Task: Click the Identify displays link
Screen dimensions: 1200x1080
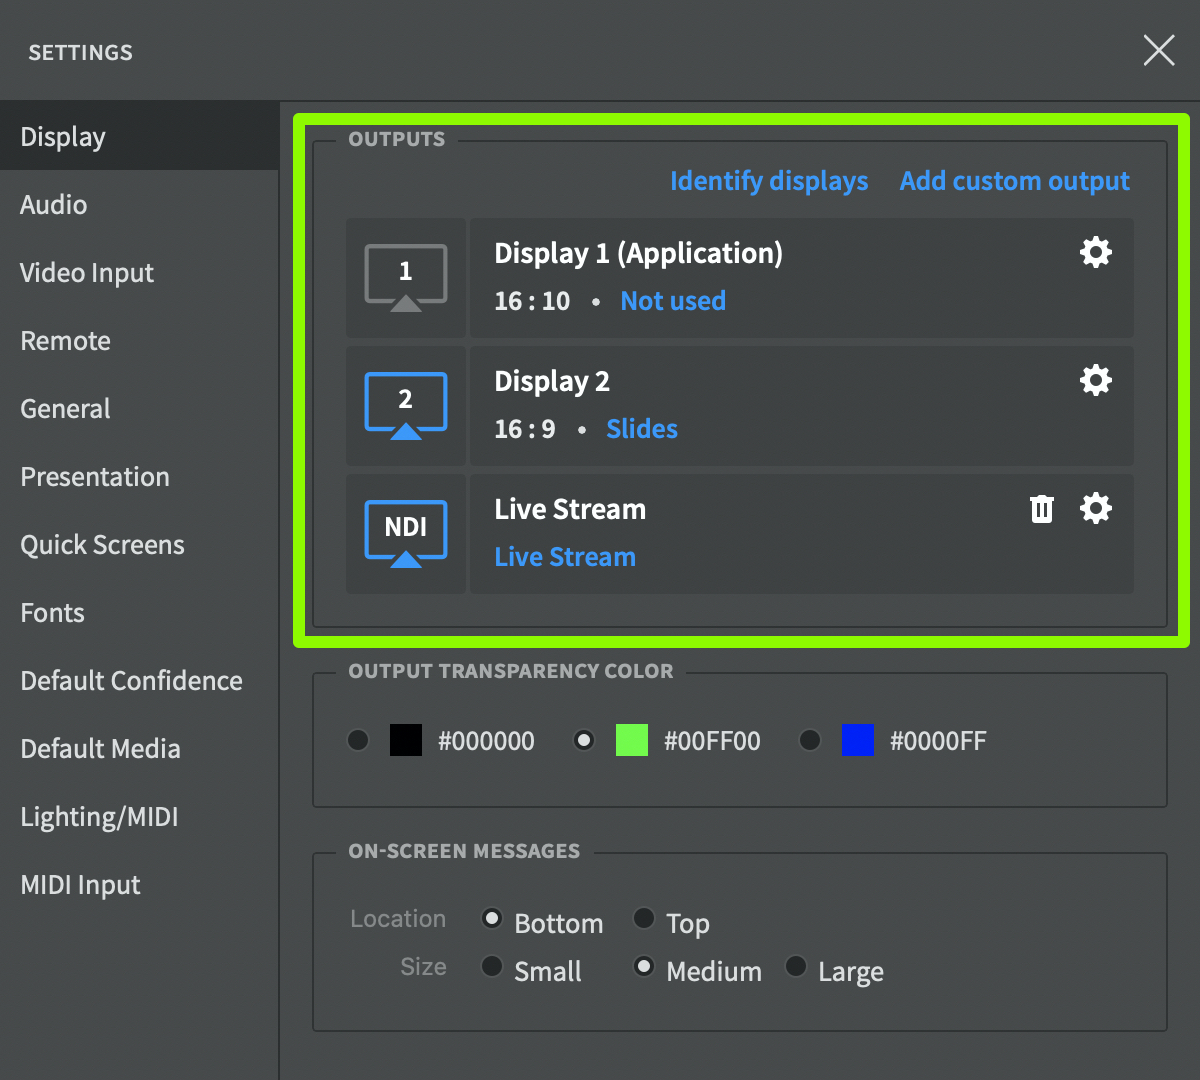Action: pyautogui.click(x=769, y=181)
